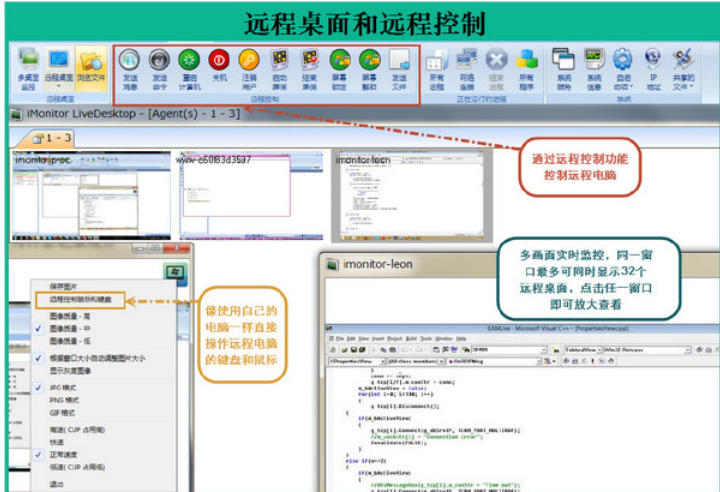This screenshot has width=720, height=492.
Task: Click the IP地址 ribbon icon
Action: pos(653,61)
